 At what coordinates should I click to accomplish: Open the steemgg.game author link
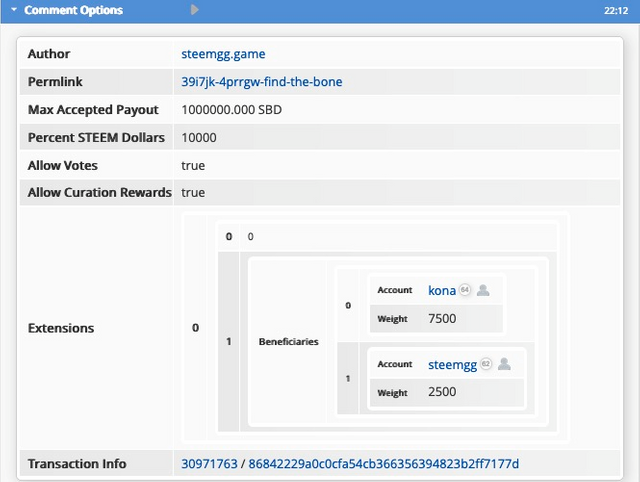223,54
